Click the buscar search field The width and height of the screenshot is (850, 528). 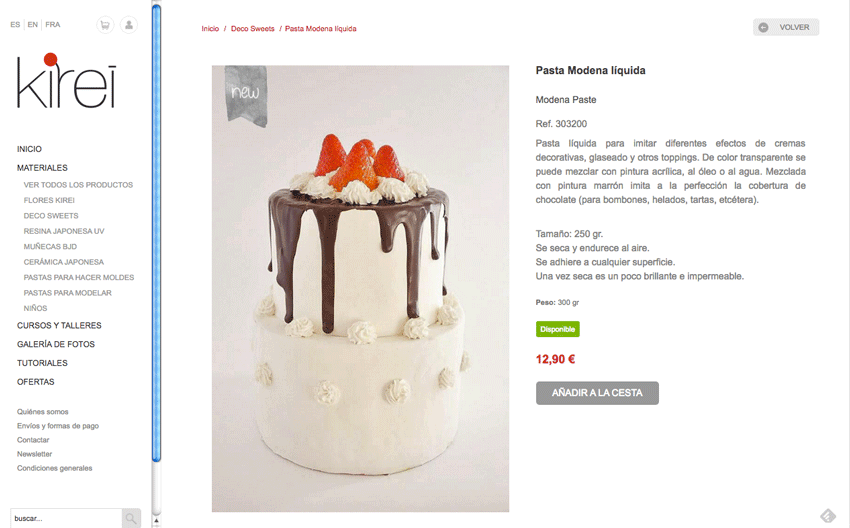66,518
